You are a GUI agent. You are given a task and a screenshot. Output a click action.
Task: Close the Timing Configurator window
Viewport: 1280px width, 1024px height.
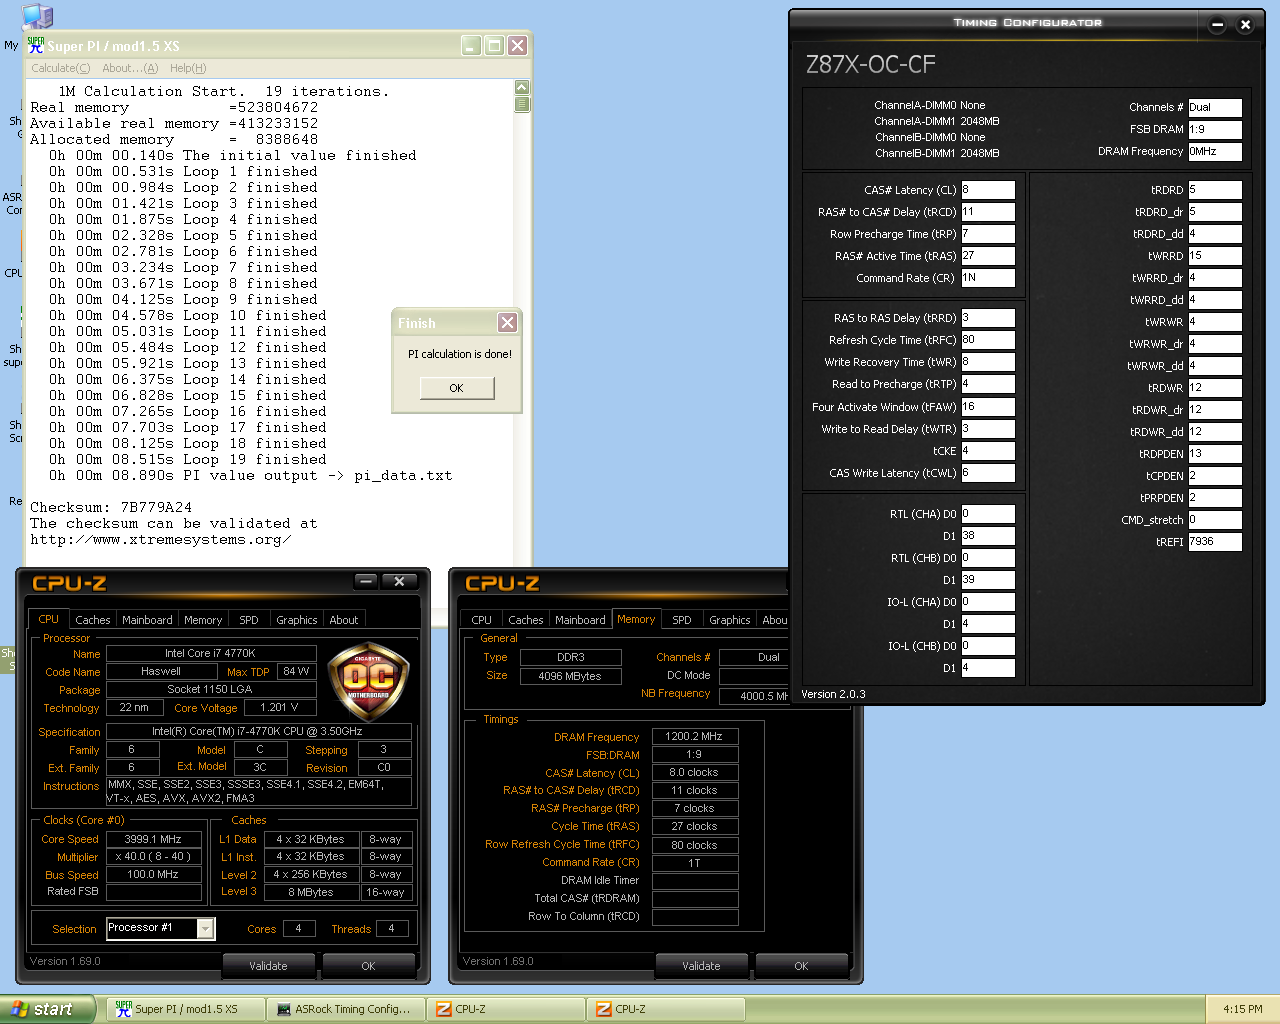pos(1245,25)
